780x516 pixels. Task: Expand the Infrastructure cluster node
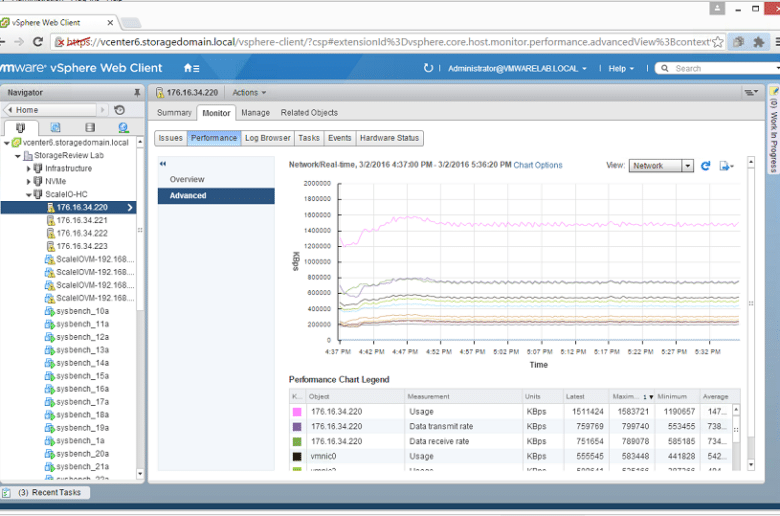pos(28,169)
